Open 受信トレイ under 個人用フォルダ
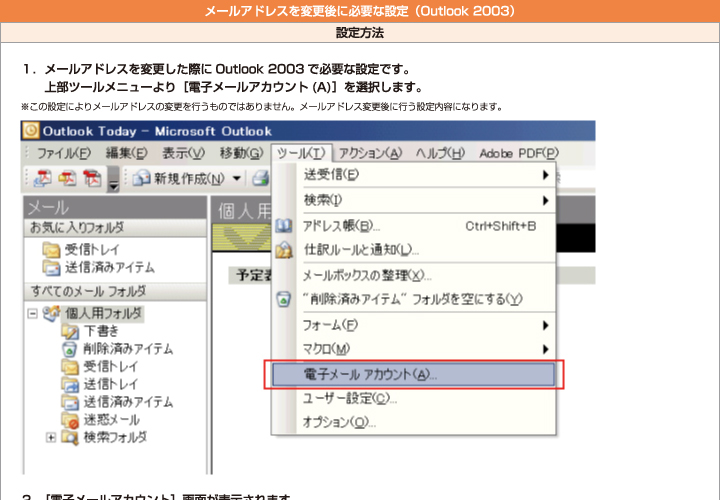This screenshot has width=720, height=500. pyautogui.click(x=110, y=366)
